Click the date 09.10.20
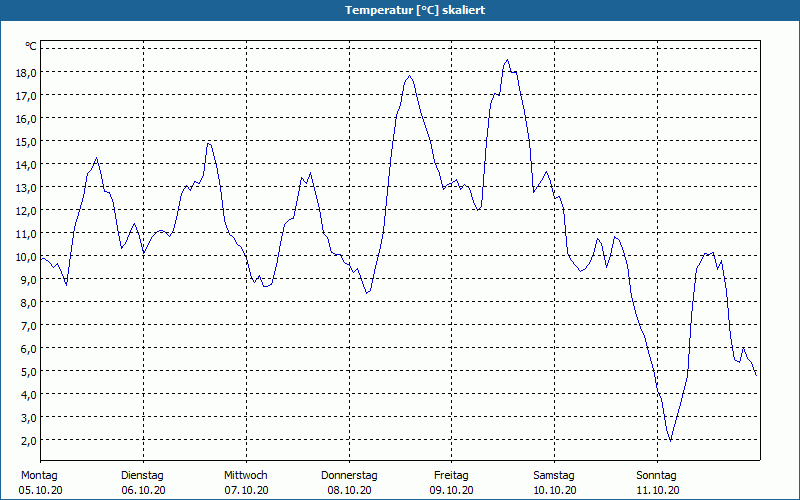The width and height of the screenshot is (800, 500). pyautogui.click(x=452, y=490)
